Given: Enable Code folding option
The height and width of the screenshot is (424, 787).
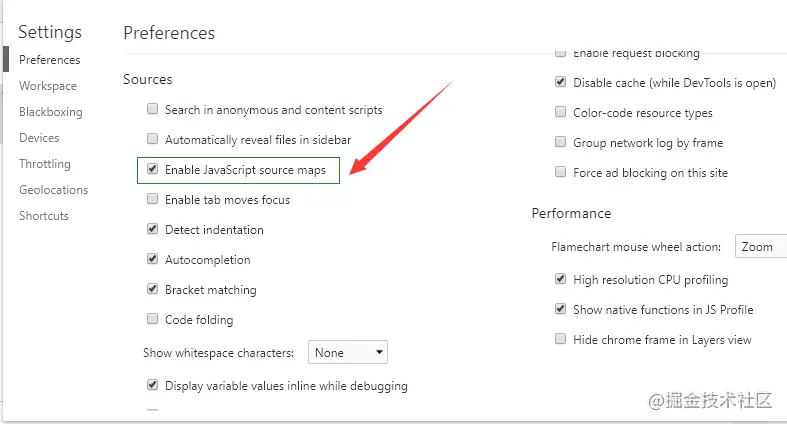Looking at the screenshot, I should (x=153, y=319).
